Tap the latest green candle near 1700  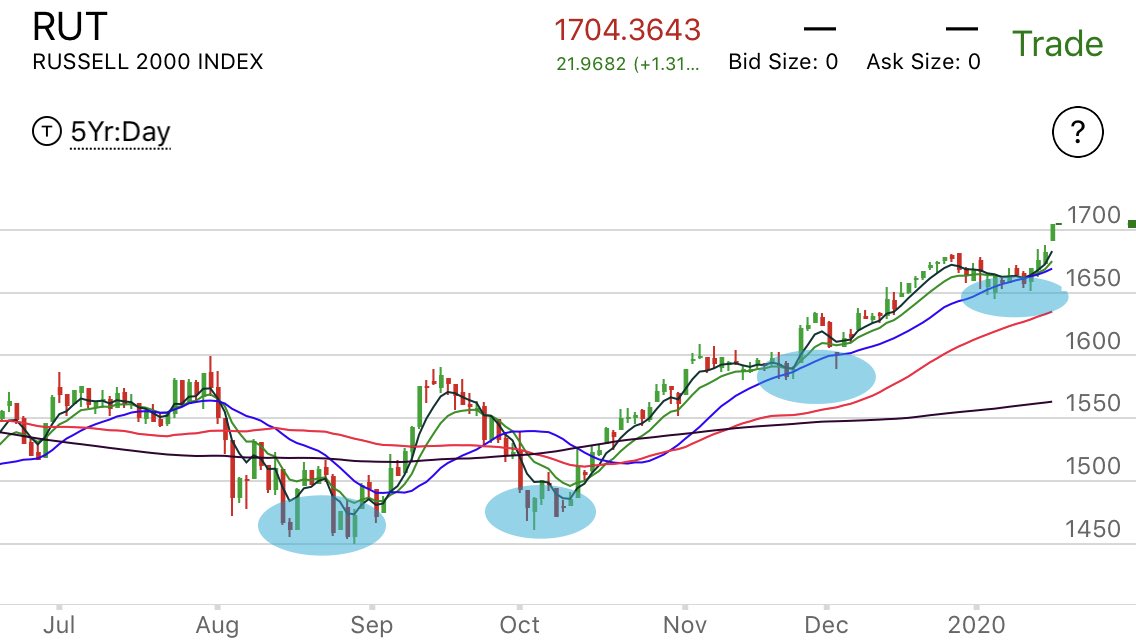[x=1053, y=232]
